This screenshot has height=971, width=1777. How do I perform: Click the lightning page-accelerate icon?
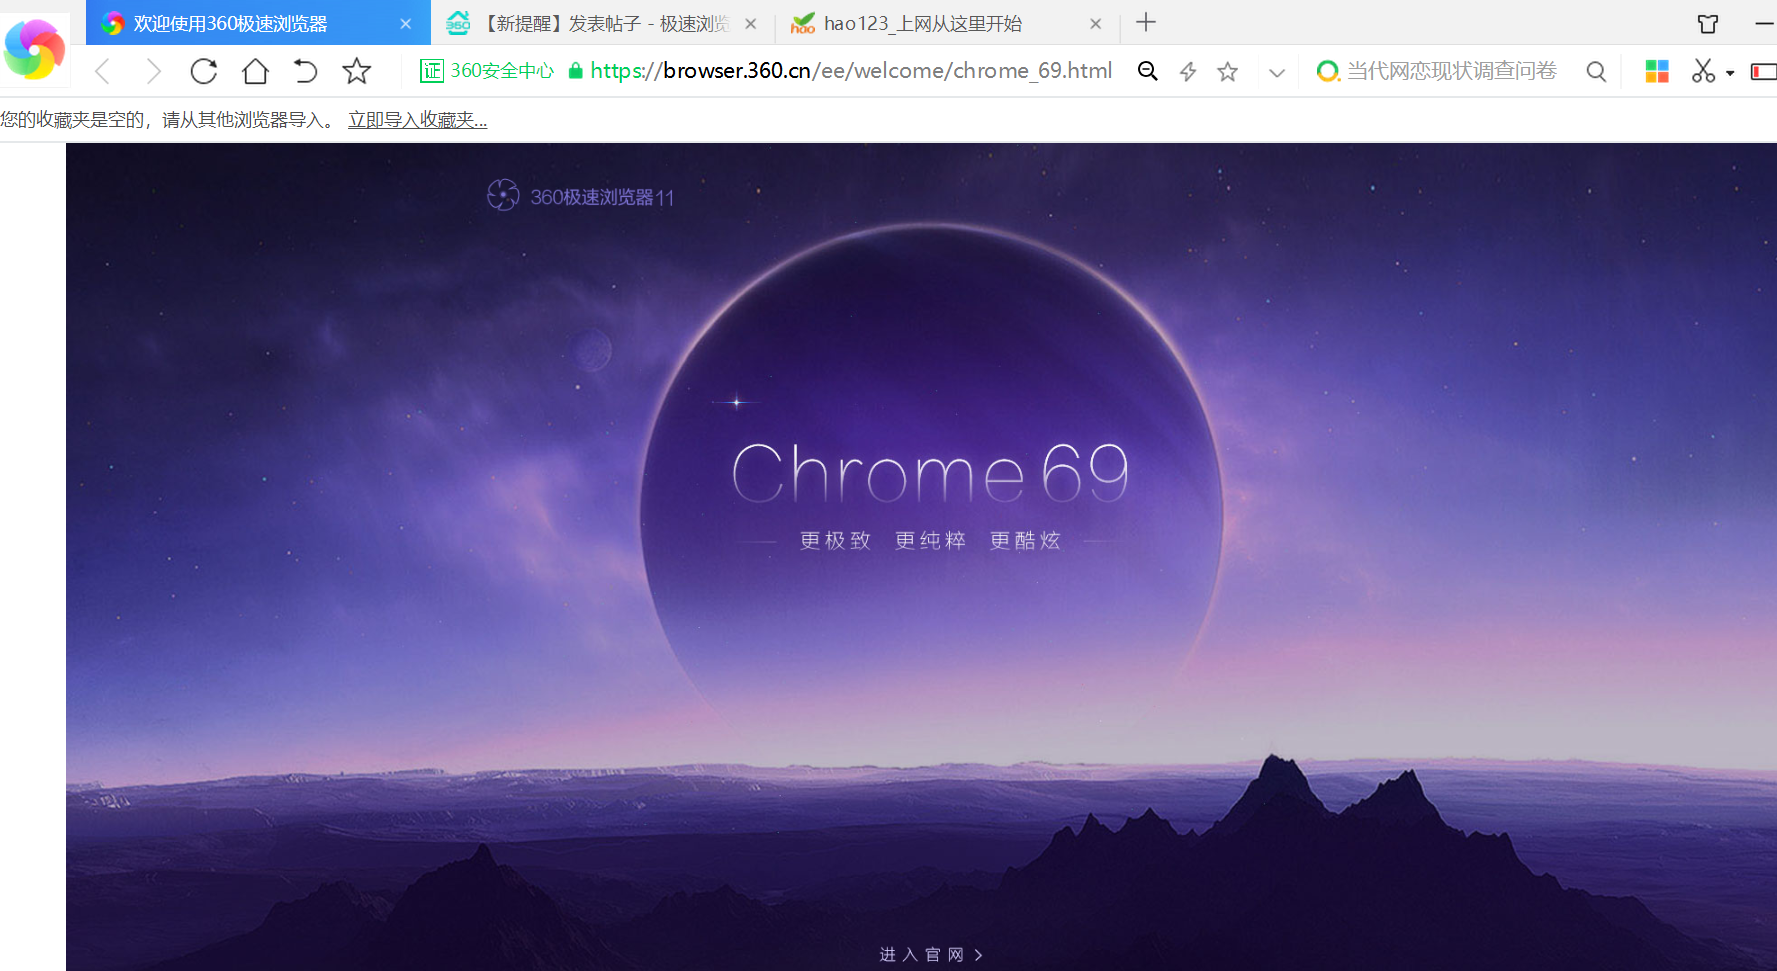1187,71
